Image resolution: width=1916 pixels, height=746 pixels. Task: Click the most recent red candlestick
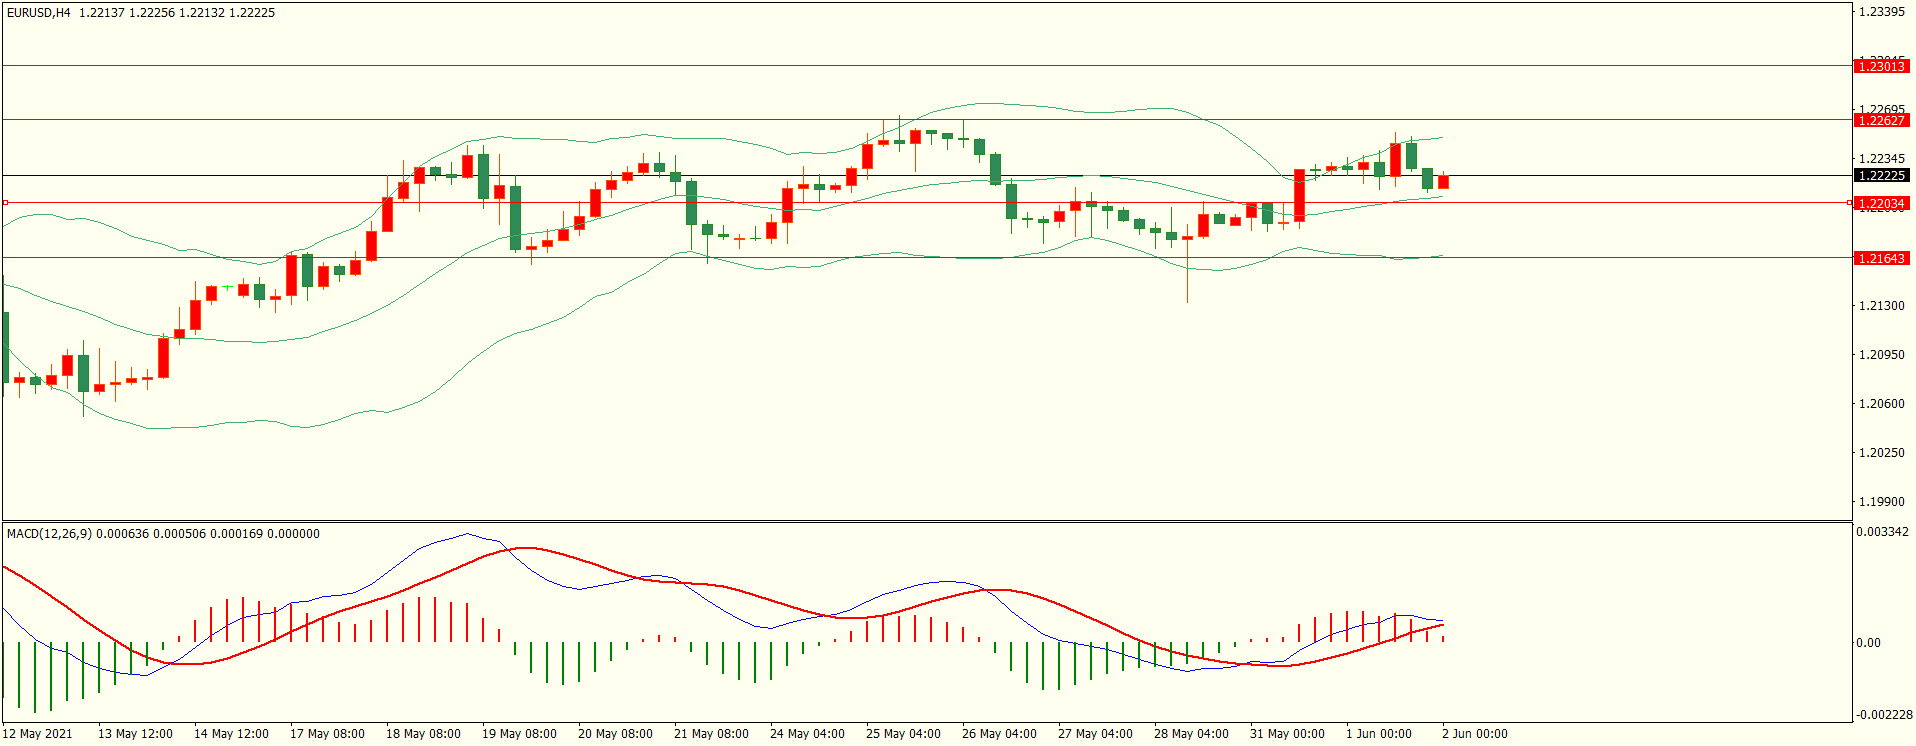(x=1443, y=181)
